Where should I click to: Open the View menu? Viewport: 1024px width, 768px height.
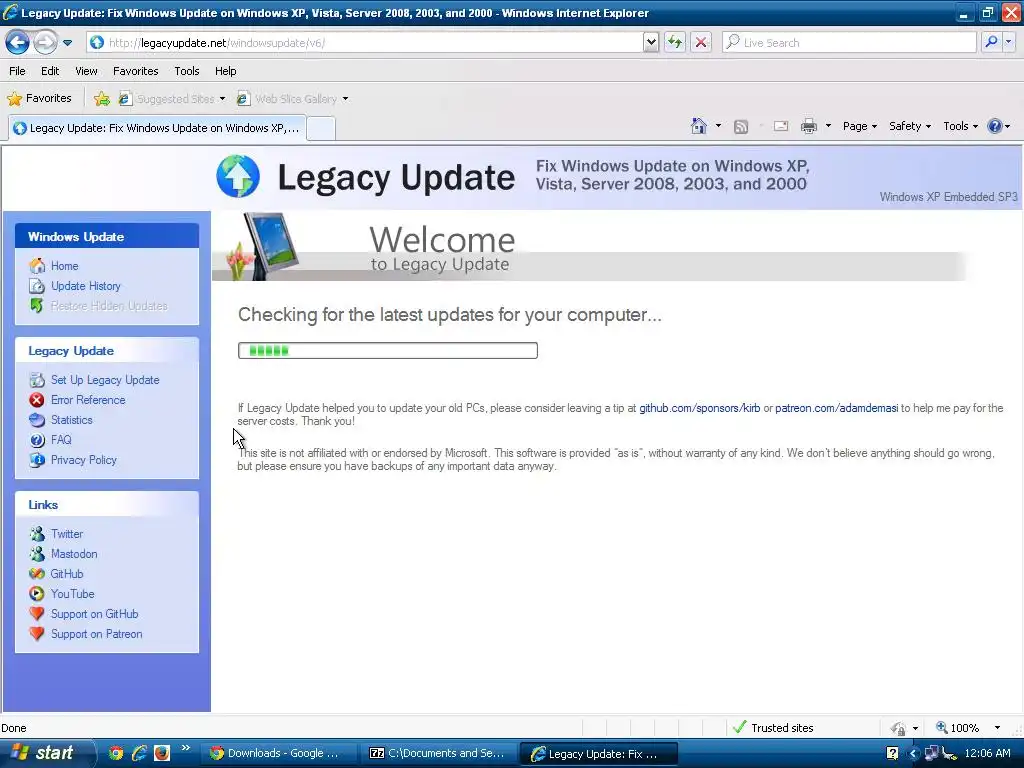(86, 71)
